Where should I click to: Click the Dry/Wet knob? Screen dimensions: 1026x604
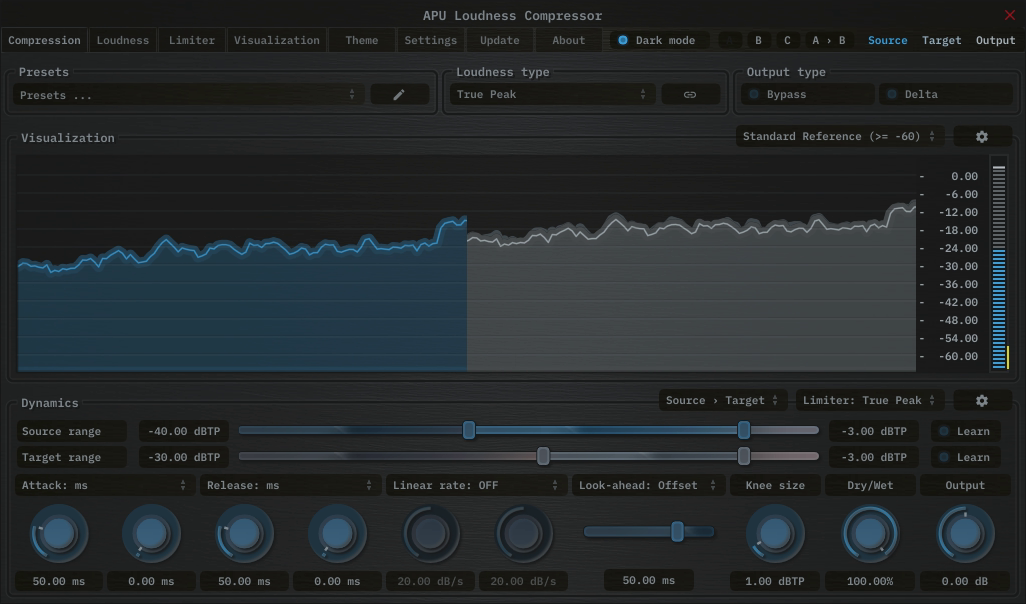coord(870,533)
